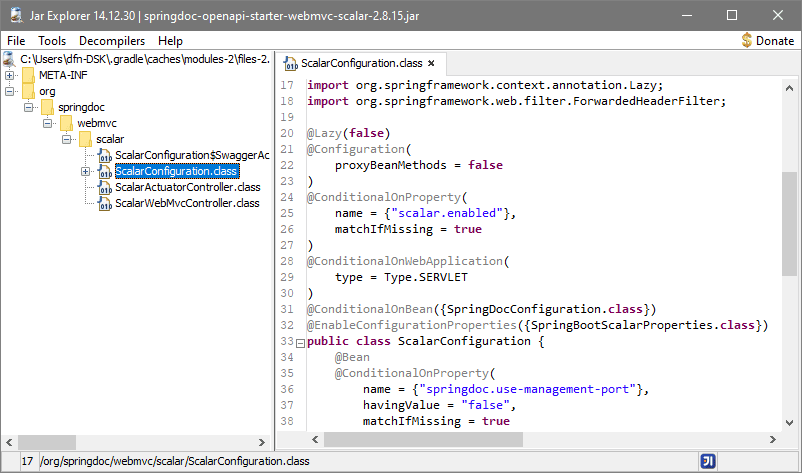The height and width of the screenshot is (473, 802).
Task: Open the Decompilers menu
Action: [x=112, y=41]
